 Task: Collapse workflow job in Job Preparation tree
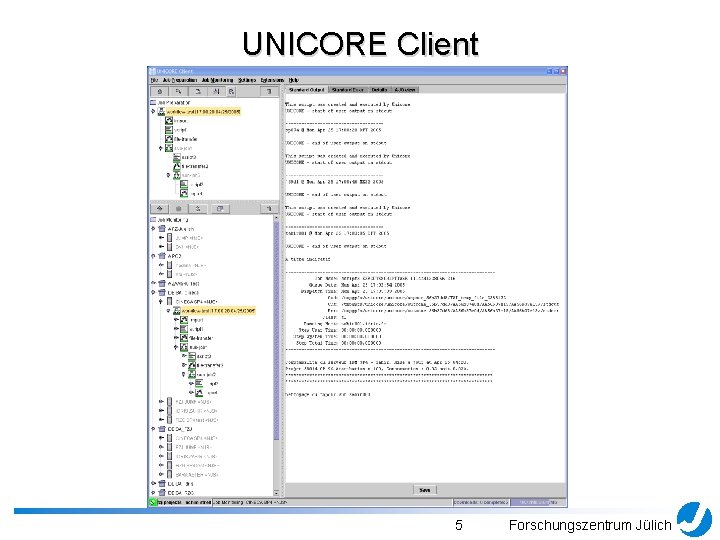[x=153, y=112]
